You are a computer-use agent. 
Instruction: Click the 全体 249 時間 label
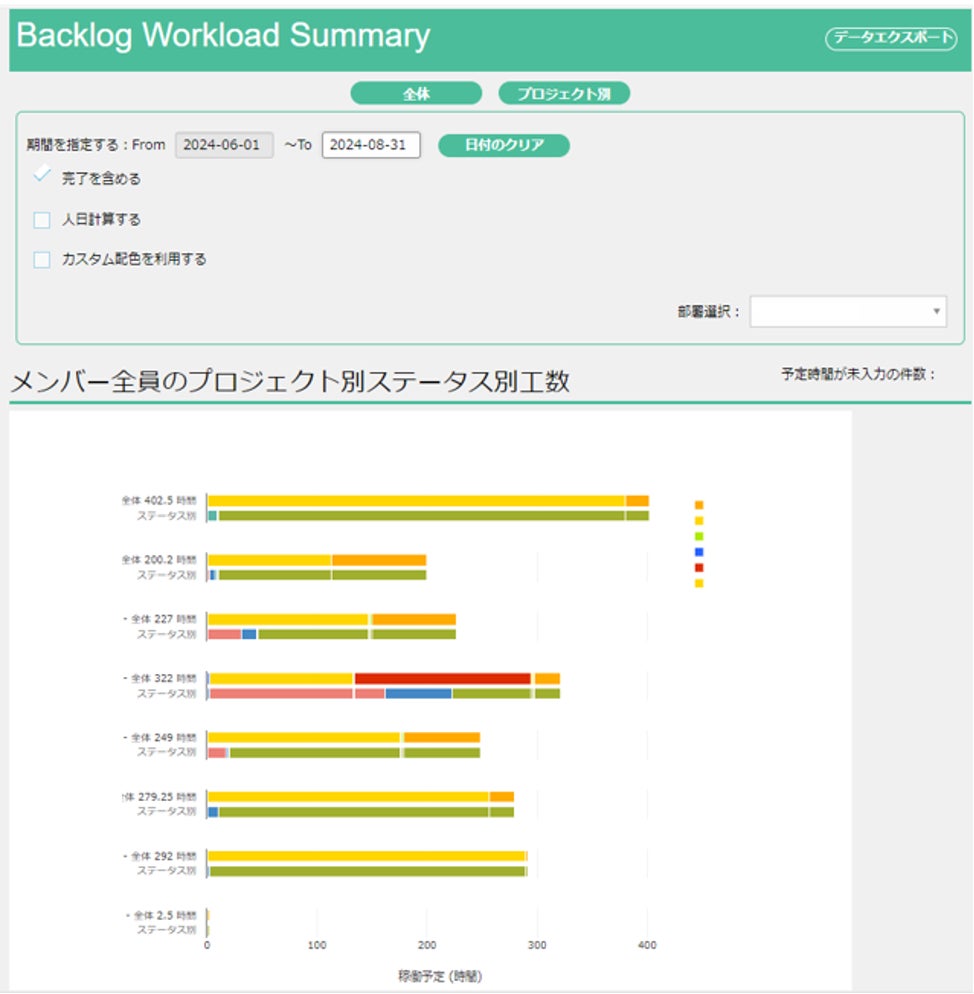(164, 738)
